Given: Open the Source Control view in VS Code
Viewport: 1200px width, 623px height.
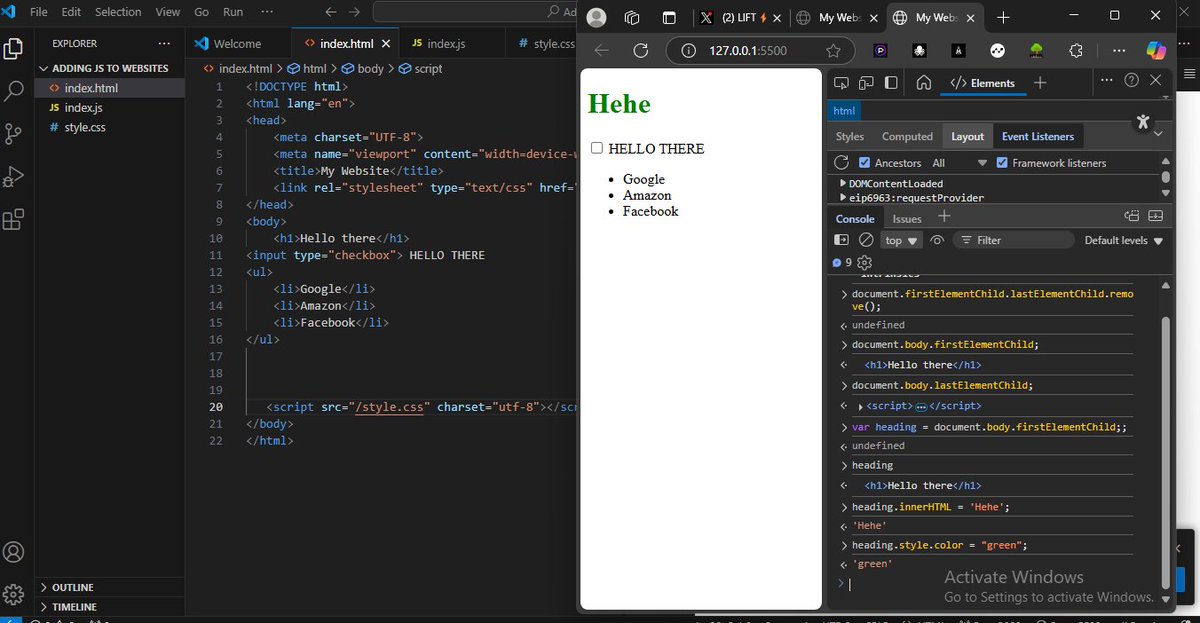Looking at the screenshot, I should (14, 134).
